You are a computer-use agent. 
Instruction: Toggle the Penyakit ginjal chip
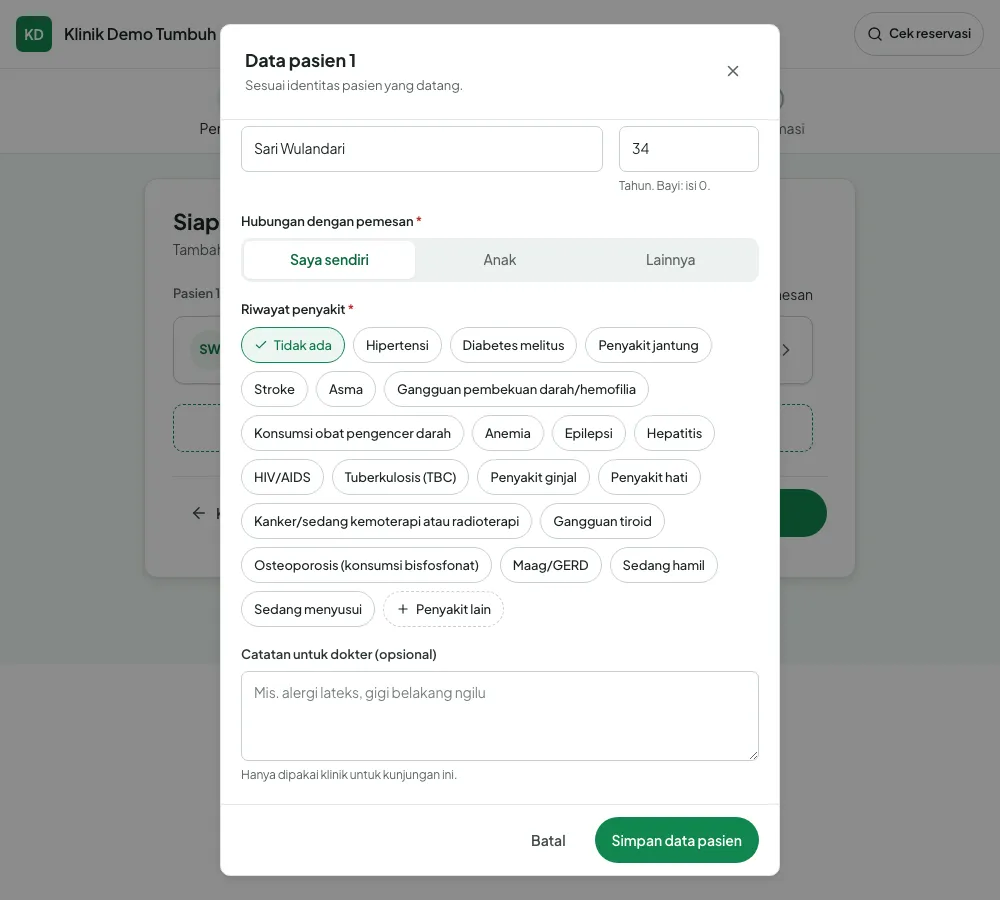pyautogui.click(x=533, y=477)
